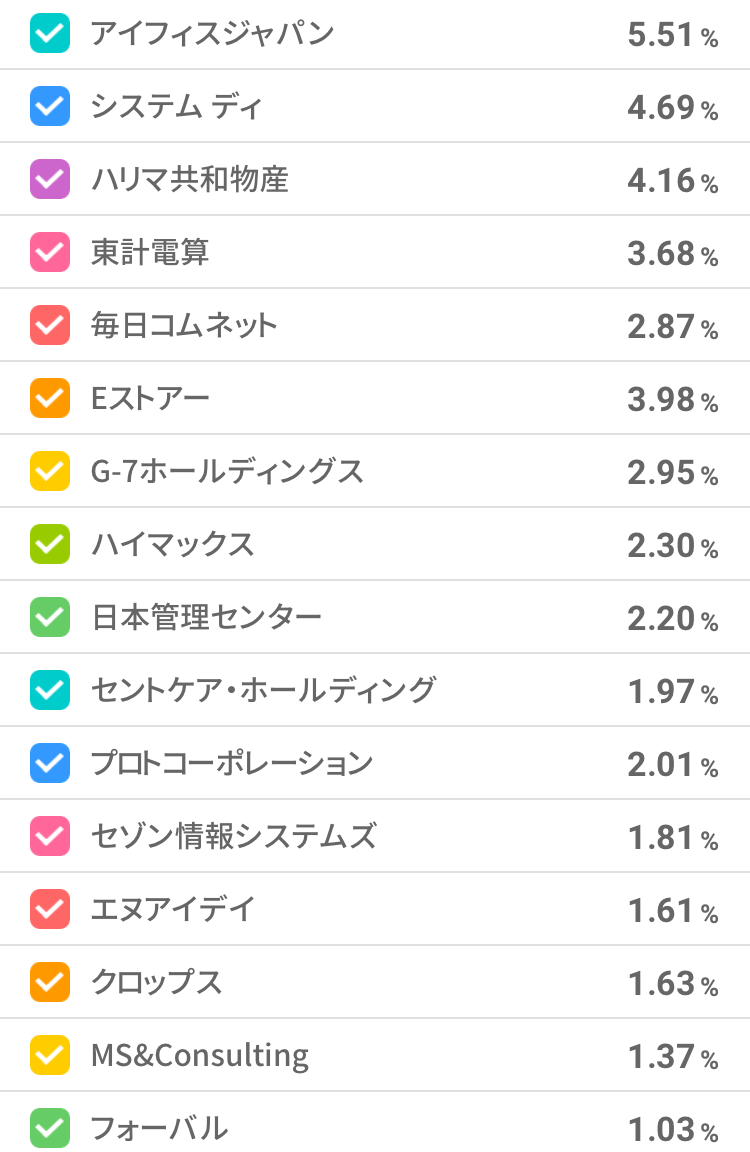The width and height of the screenshot is (750, 1152).
Task: Toggle the MS&Consulting checkbox
Action: (50, 1056)
